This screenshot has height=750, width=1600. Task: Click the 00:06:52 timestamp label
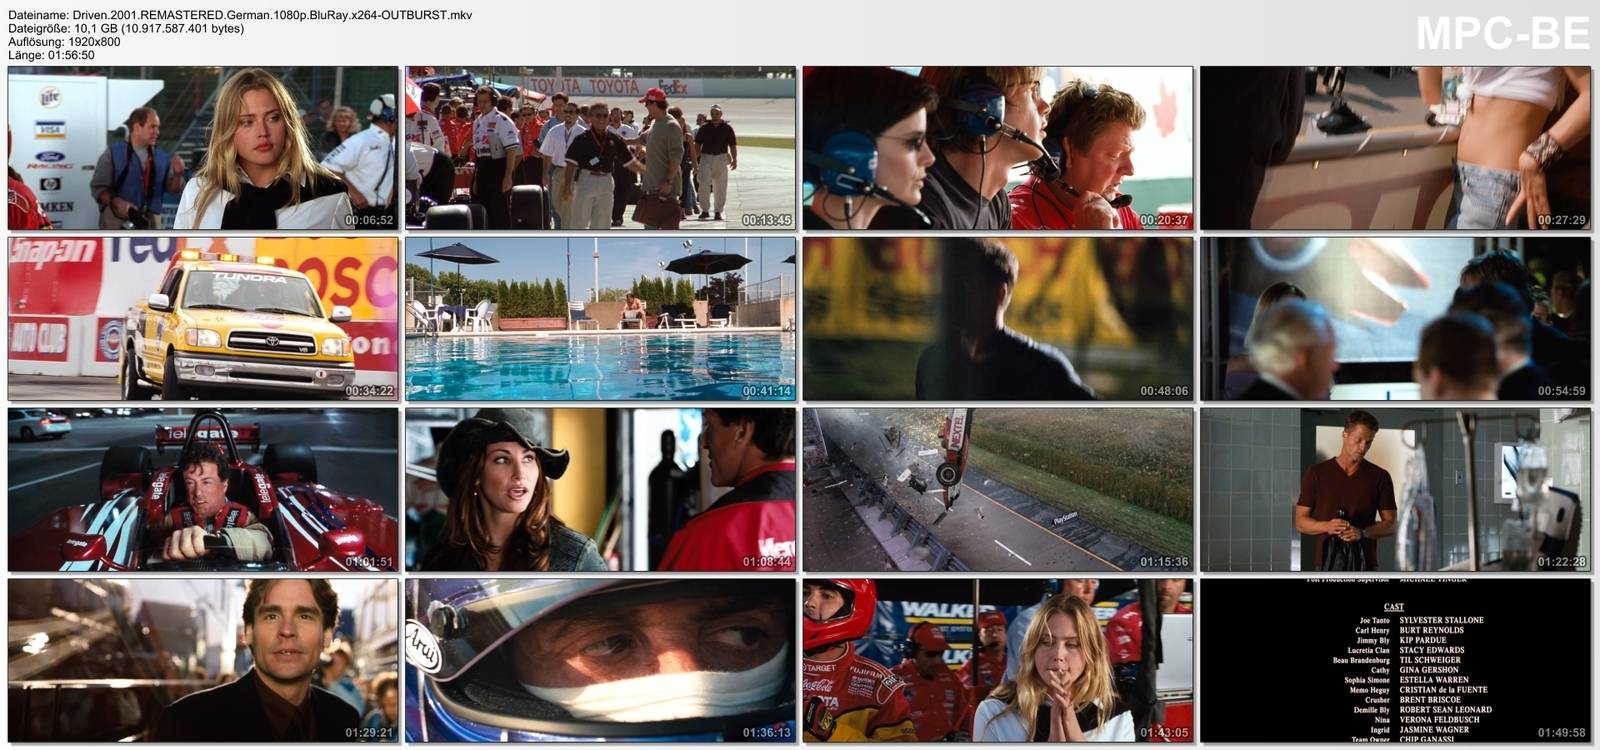click(369, 220)
